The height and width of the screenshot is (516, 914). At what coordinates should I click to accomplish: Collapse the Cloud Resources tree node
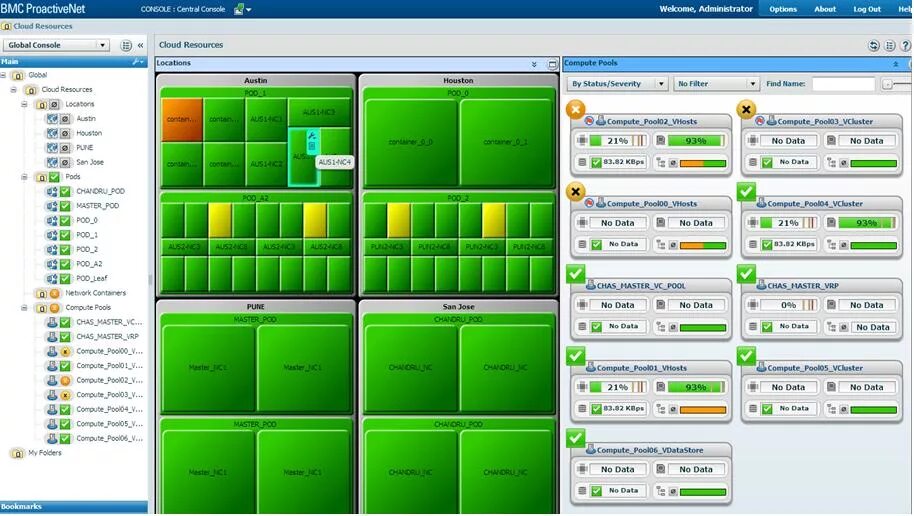(x=14, y=89)
